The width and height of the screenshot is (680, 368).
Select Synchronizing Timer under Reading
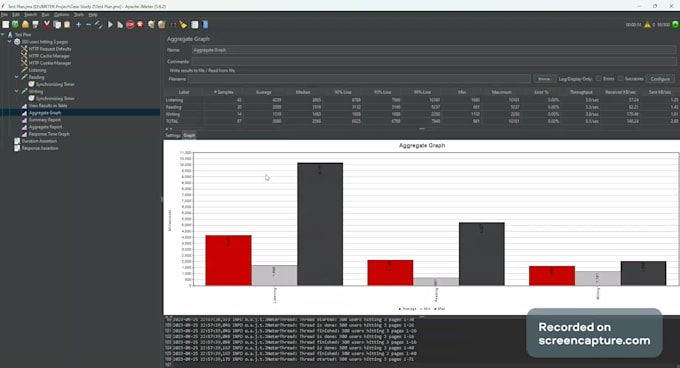55,84
